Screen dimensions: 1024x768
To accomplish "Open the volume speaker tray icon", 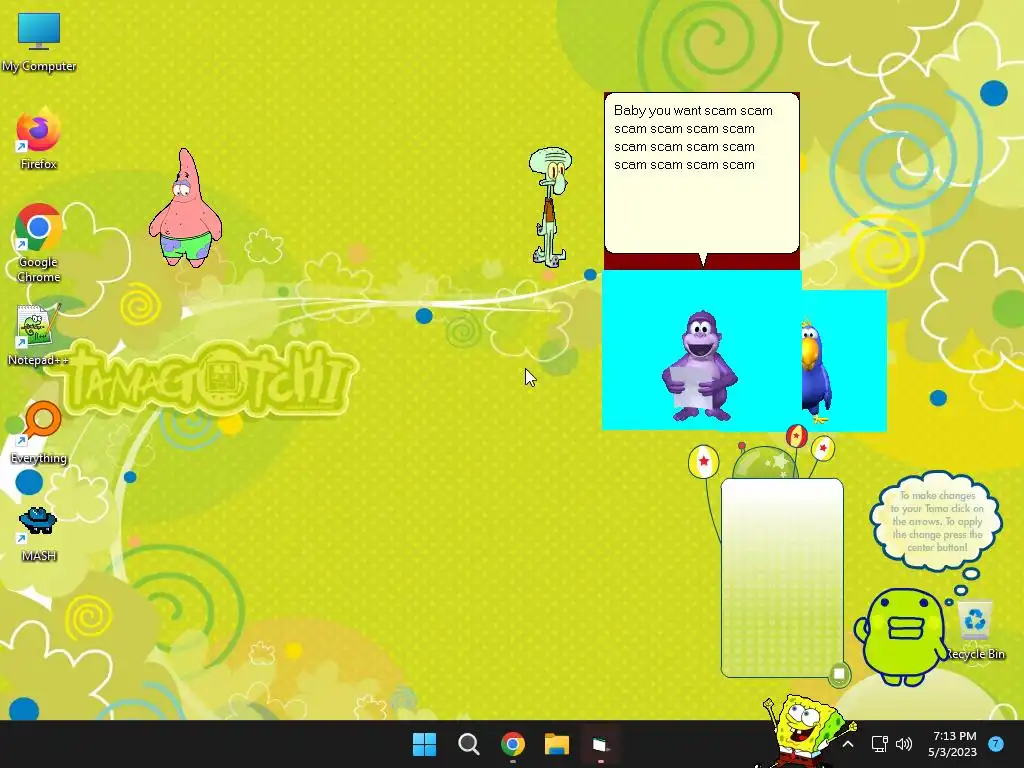I will click(904, 744).
